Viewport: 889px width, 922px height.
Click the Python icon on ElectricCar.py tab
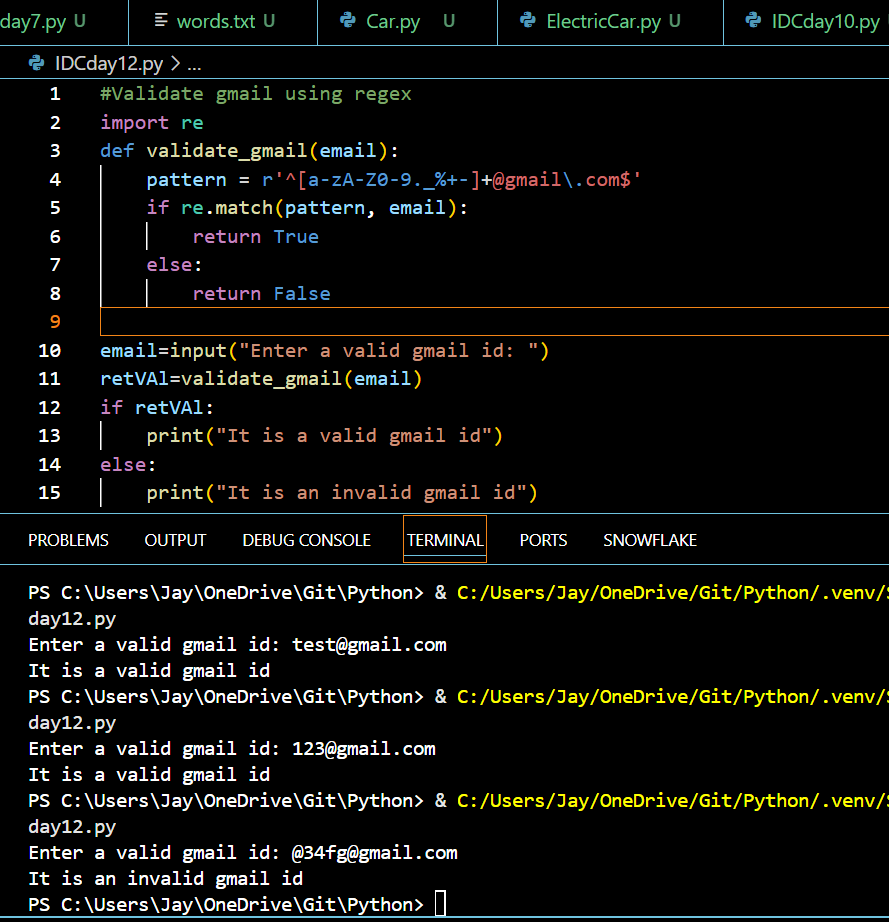[x=528, y=21]
